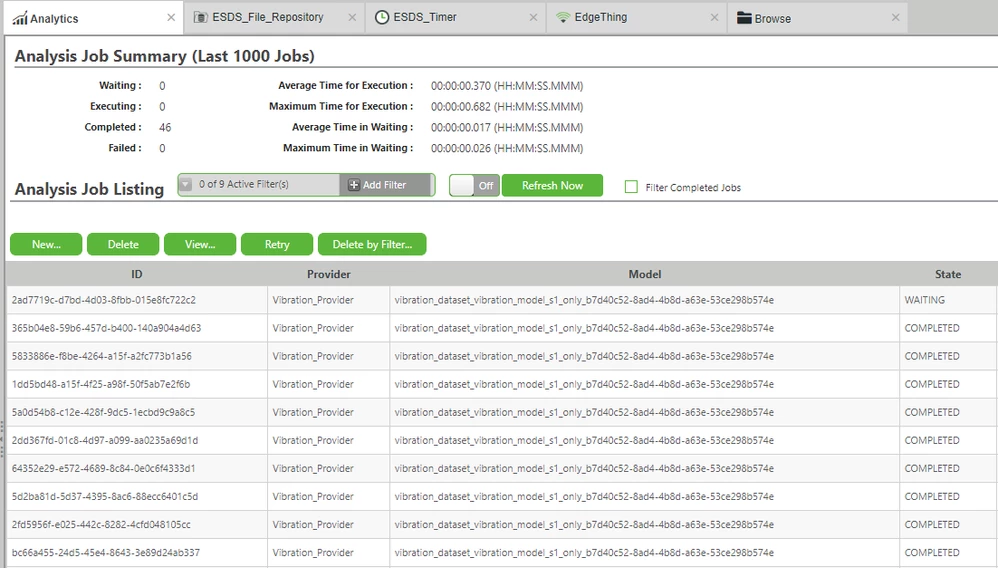The height and width of the screenshot is (568, 998).
Task: Sort by the Provider column header
Action: (328, 274)
